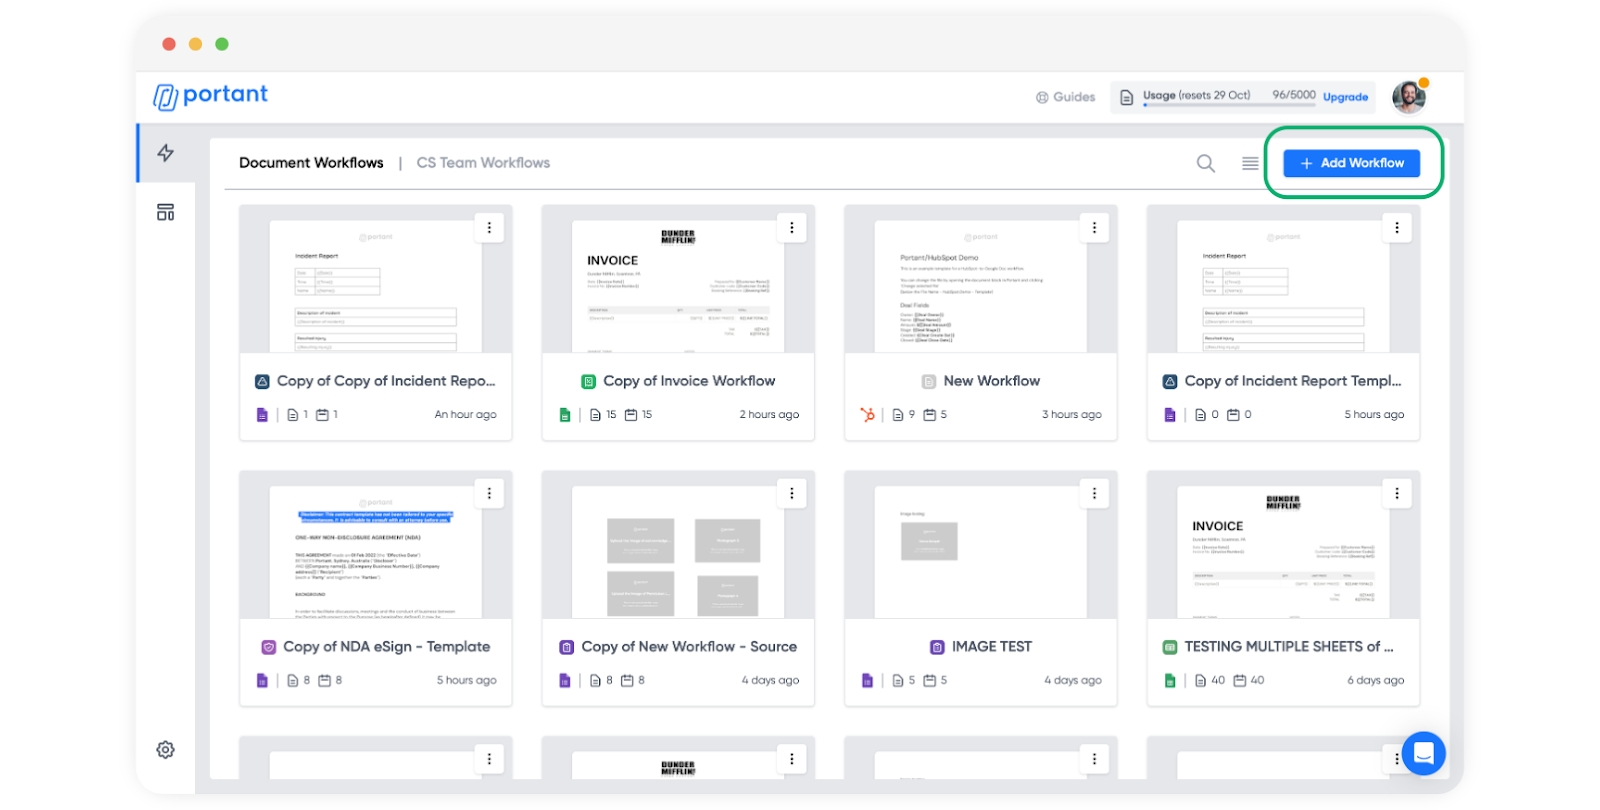
Task: Click the Upgrade link
Action: coord(1345,97)
